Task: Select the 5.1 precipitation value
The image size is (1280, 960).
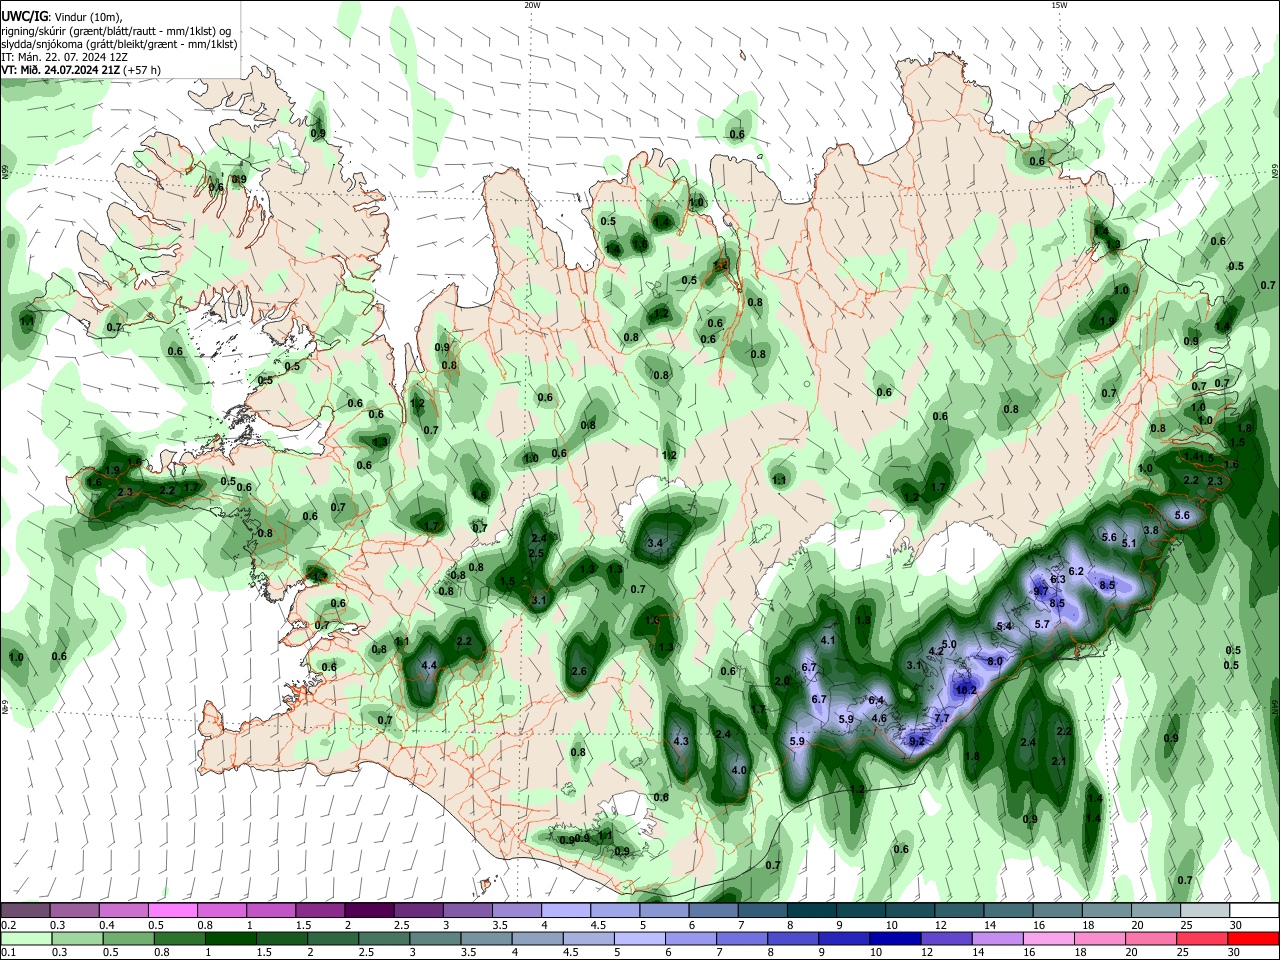Action: pos(1130,543)
